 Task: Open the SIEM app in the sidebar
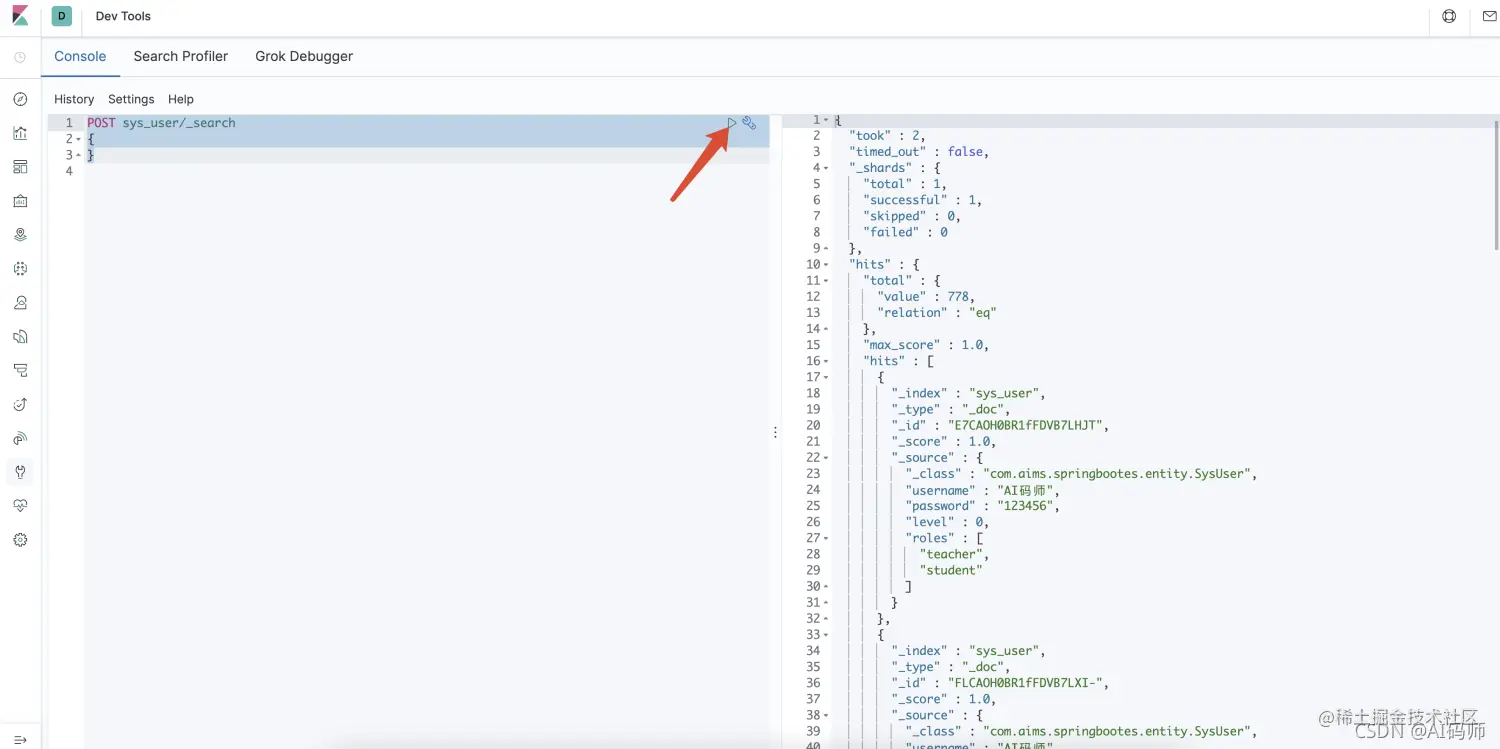pos(20,438)
